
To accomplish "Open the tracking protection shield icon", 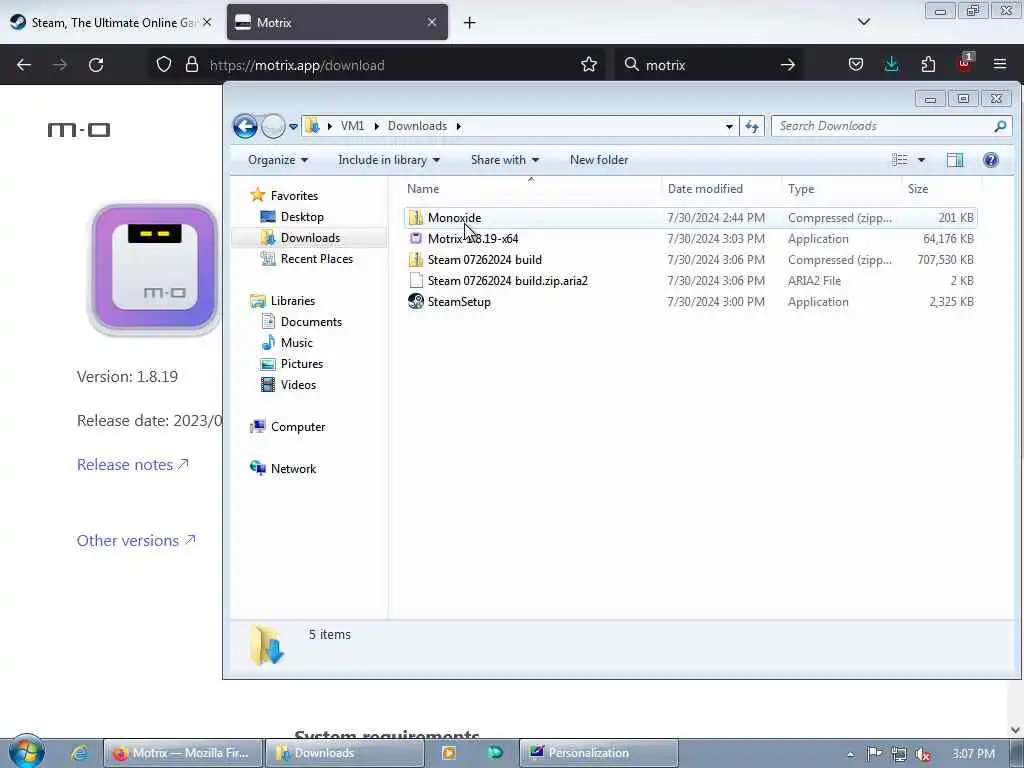I will 164,65.
